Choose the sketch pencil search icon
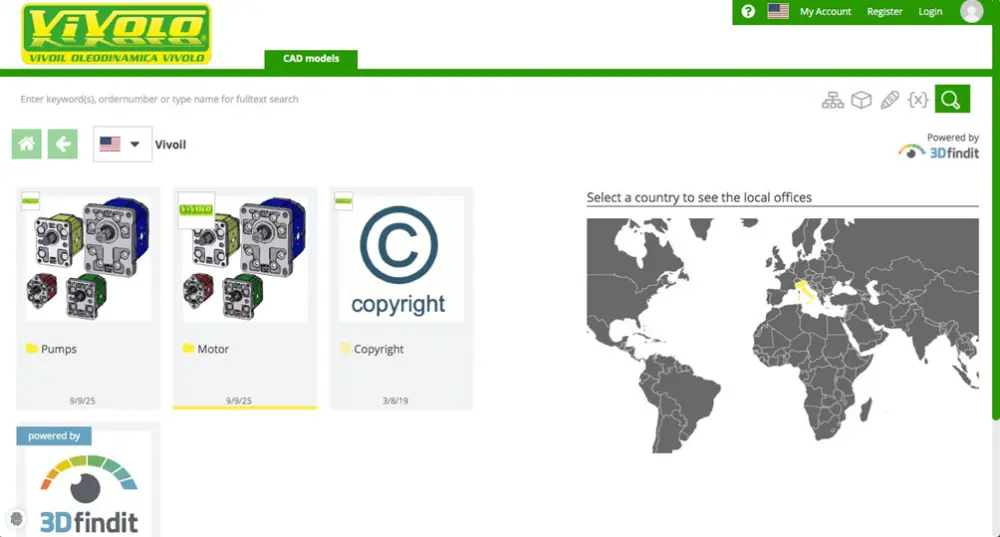The width and height of the screenshot is (1000, 537). tap(889, 100)
